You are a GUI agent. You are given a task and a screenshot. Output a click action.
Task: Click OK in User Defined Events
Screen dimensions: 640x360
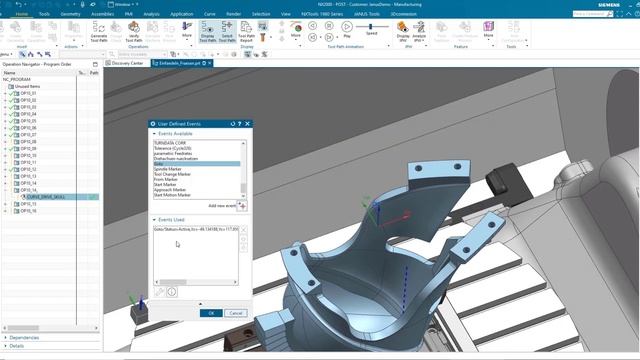(211, 313)
